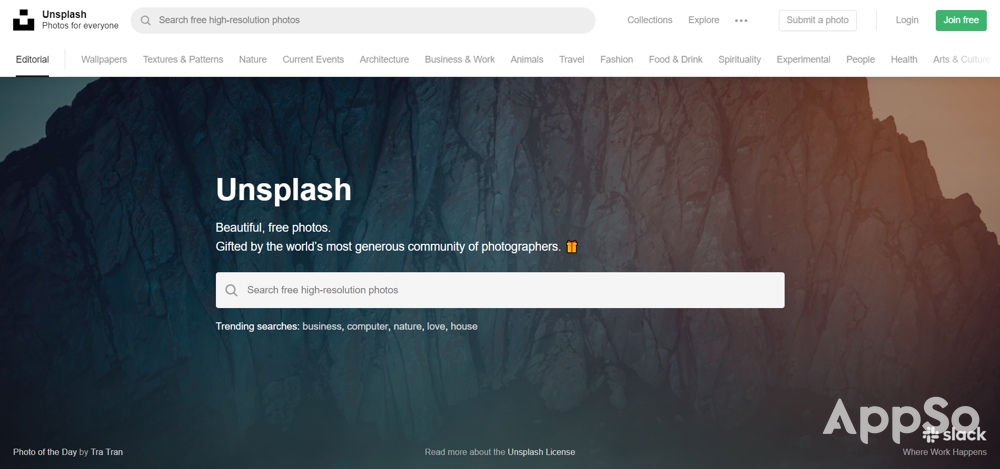This screenshot has height=469, width=1000.
Task: Open the Collections page
Action: (649, 20)
